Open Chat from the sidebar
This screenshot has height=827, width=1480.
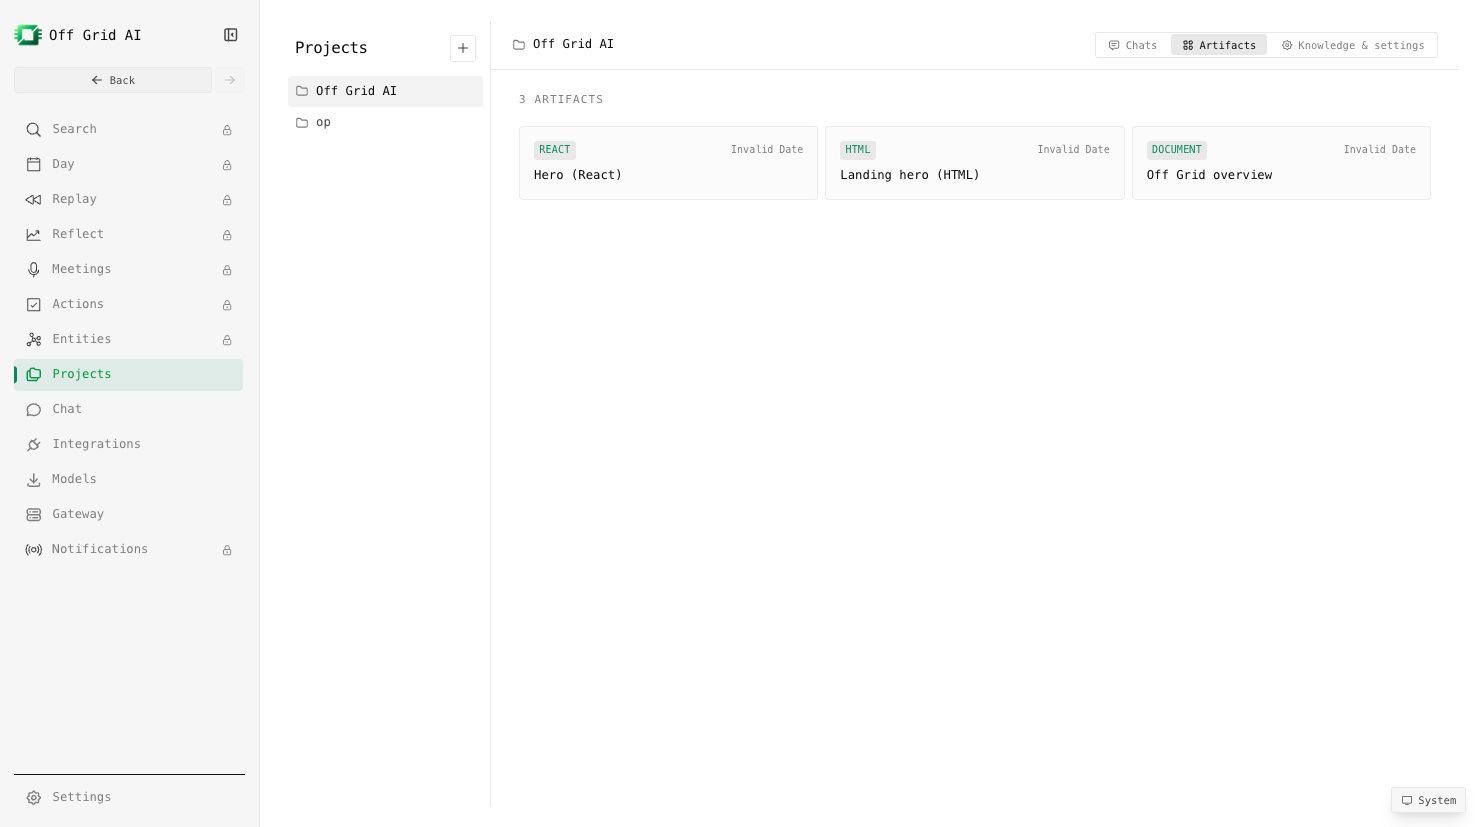point(128,409)
